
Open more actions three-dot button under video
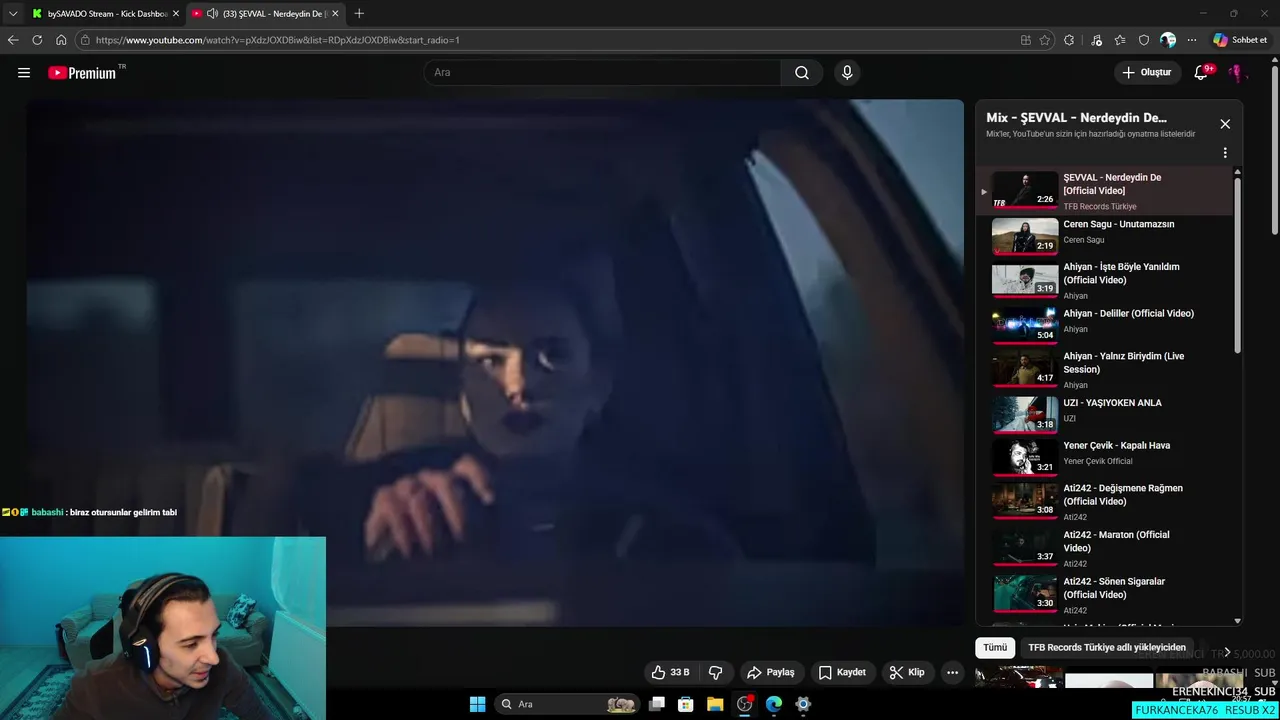(952, 672)
